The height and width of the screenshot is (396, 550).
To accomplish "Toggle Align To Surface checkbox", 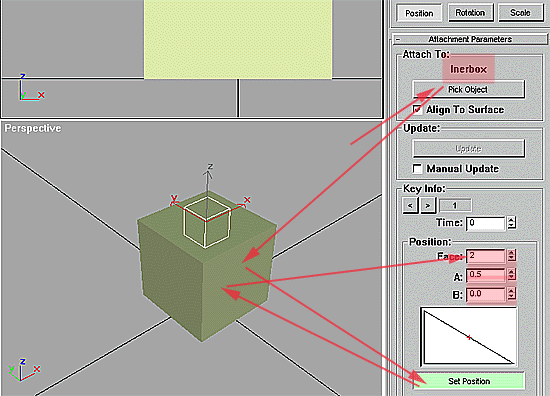I will [417, 110].
